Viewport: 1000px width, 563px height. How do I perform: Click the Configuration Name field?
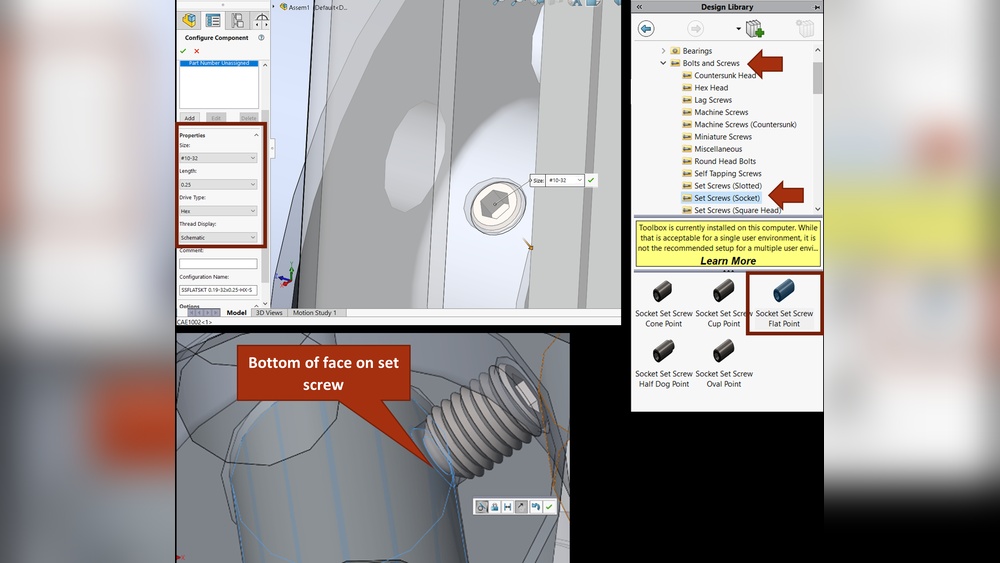coord(218,290)
